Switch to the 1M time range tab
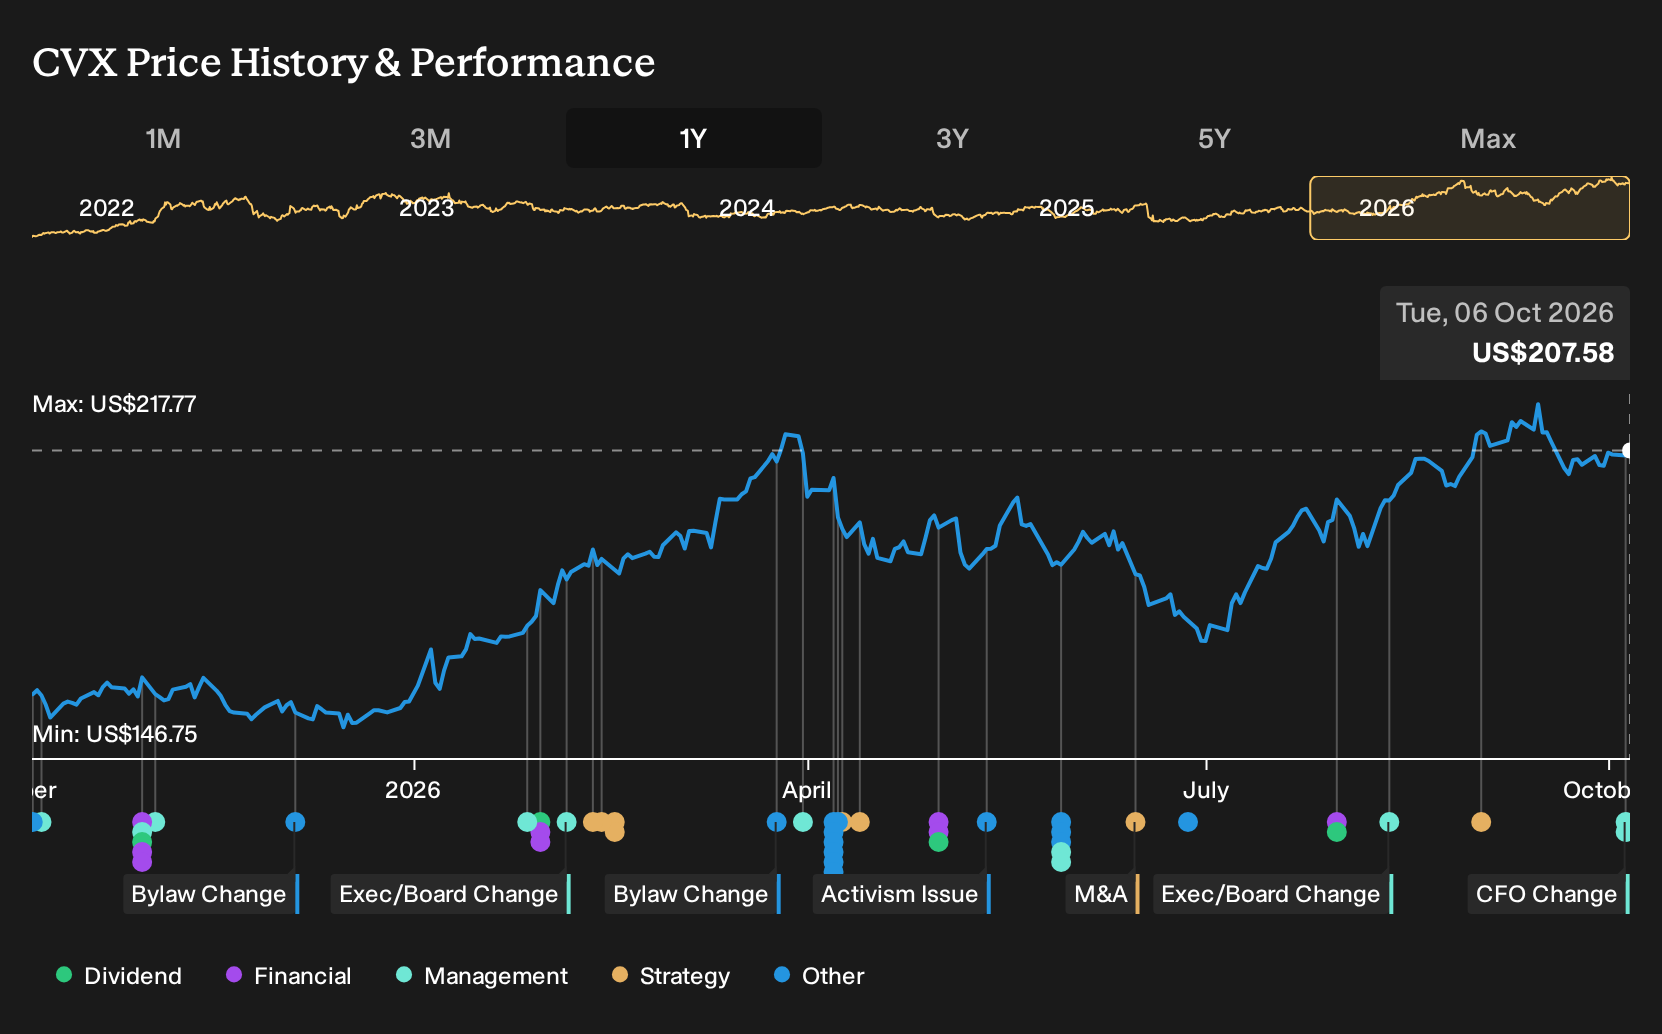This screenshot has width=1662, height=1034. (x=163, y=138)
